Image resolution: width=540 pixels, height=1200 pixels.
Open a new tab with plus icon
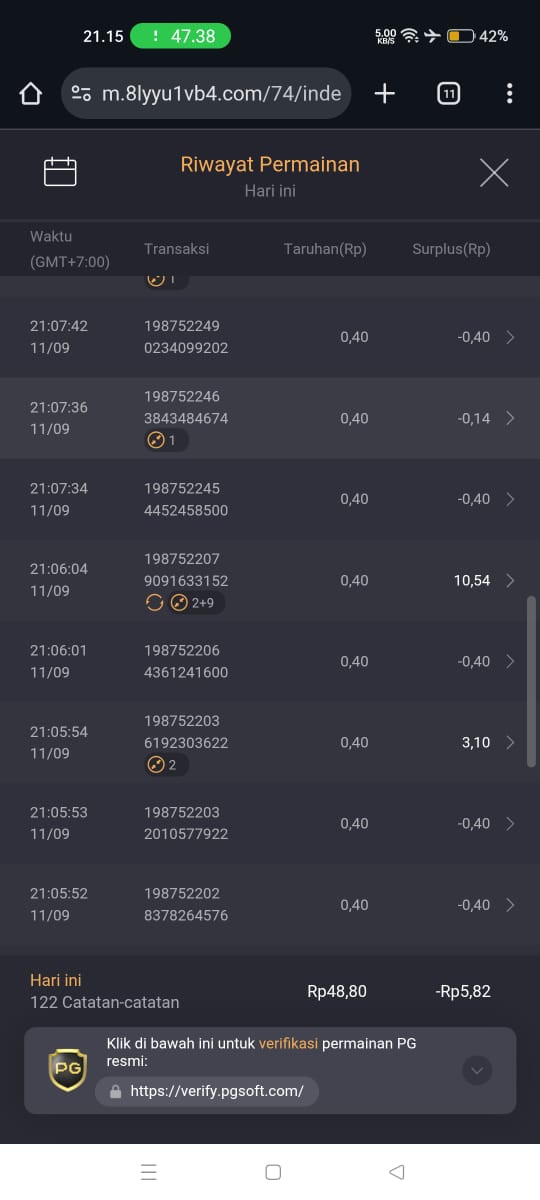pyautogui.click(x=385, y=94)
